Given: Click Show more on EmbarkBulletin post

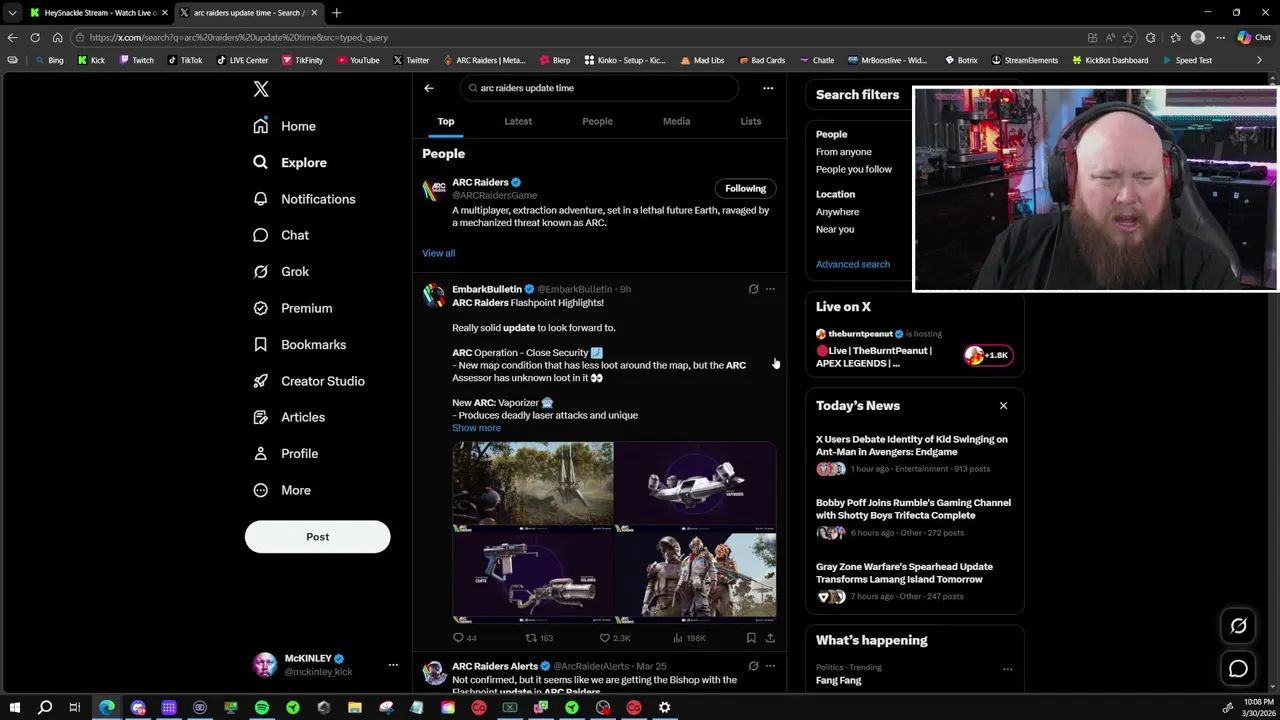Looking at the screenshot, I should (476, 428).
